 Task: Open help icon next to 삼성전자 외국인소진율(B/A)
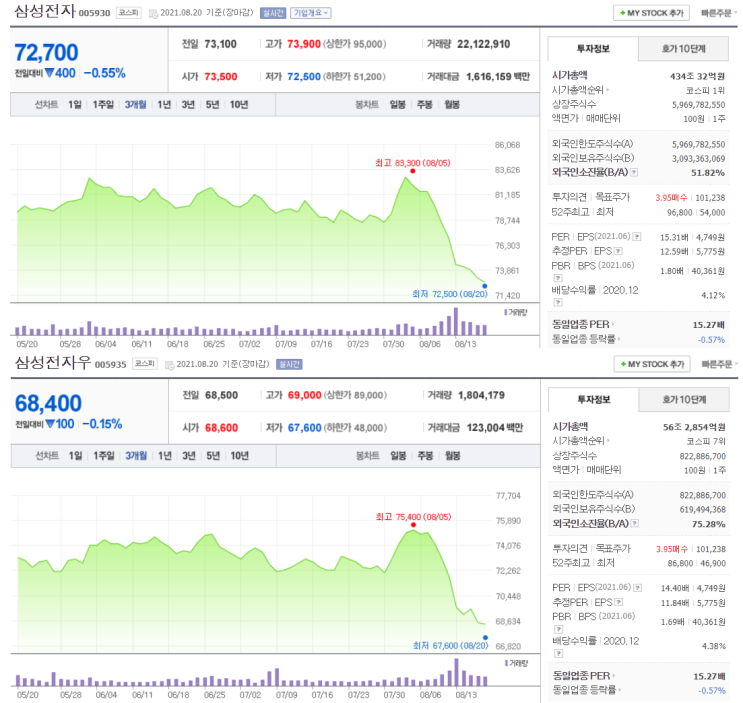[x=634, y=172]
